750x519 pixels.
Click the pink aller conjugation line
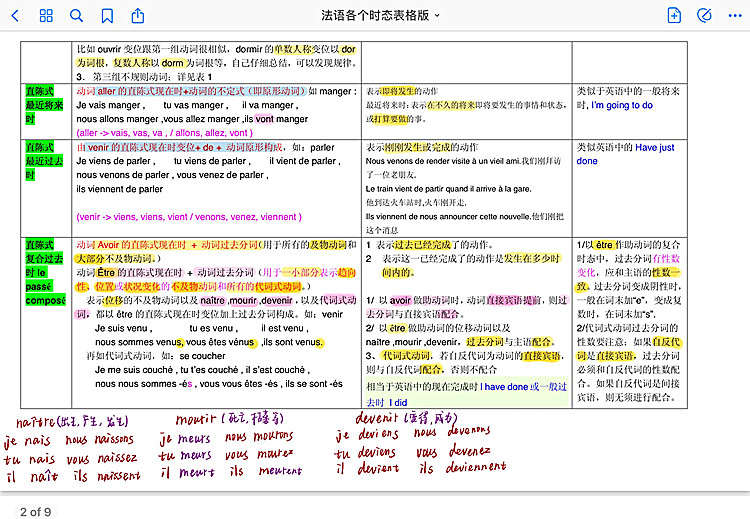[166, 132]
